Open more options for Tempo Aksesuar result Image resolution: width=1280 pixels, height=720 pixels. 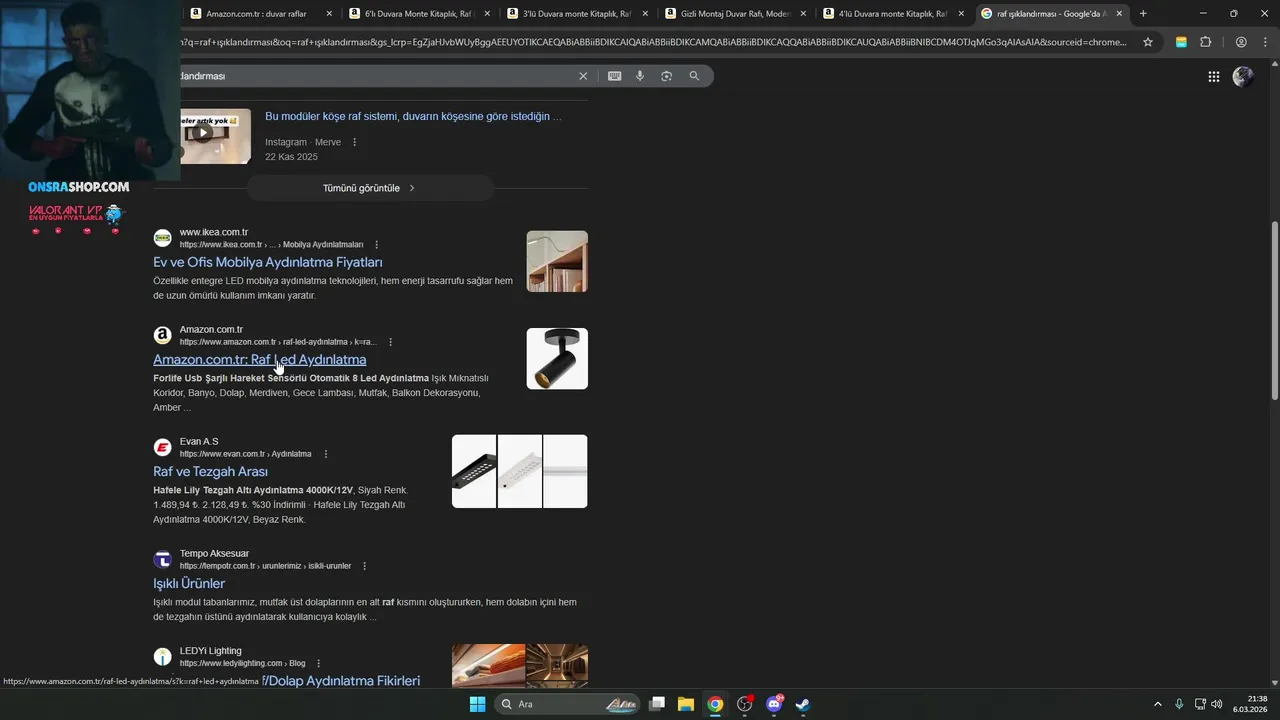tap(364, 566)
